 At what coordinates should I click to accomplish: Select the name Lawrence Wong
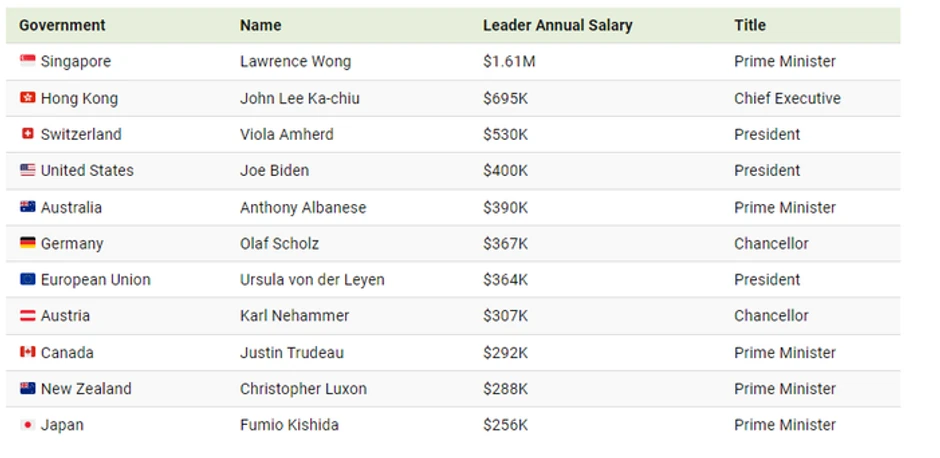(295, 62)
